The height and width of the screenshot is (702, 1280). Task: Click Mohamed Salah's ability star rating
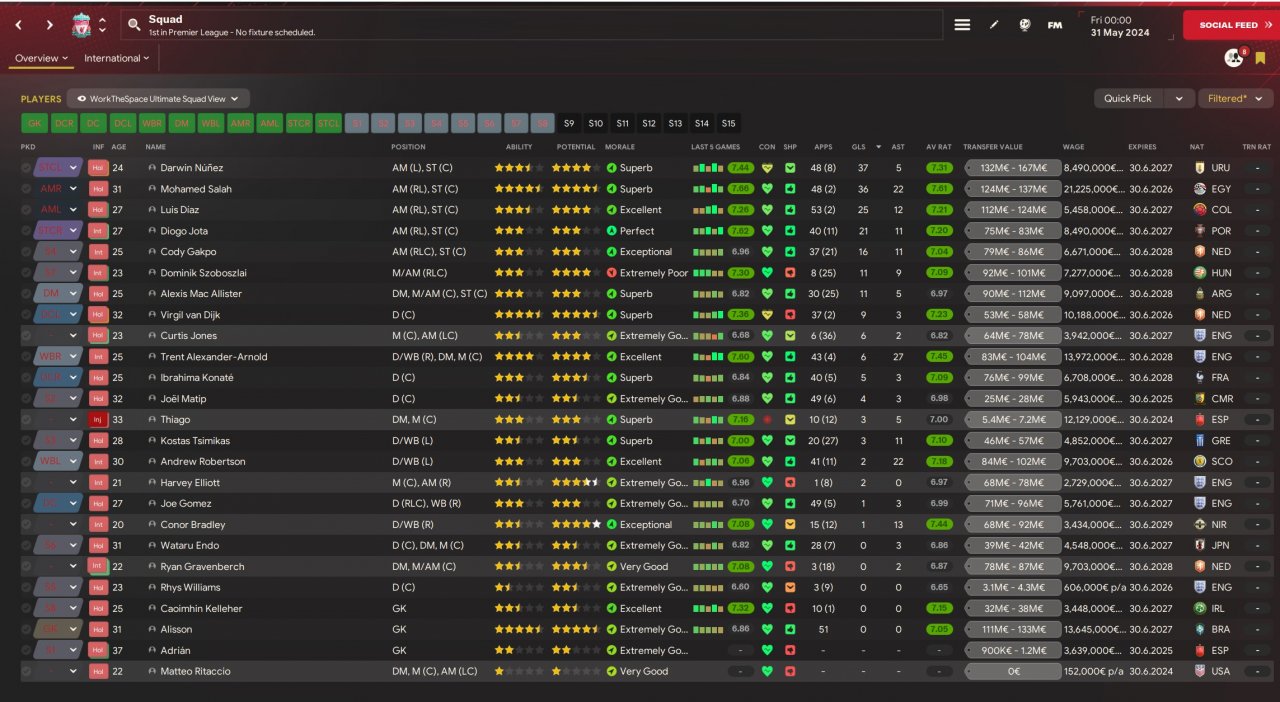(x=519, y=189)
